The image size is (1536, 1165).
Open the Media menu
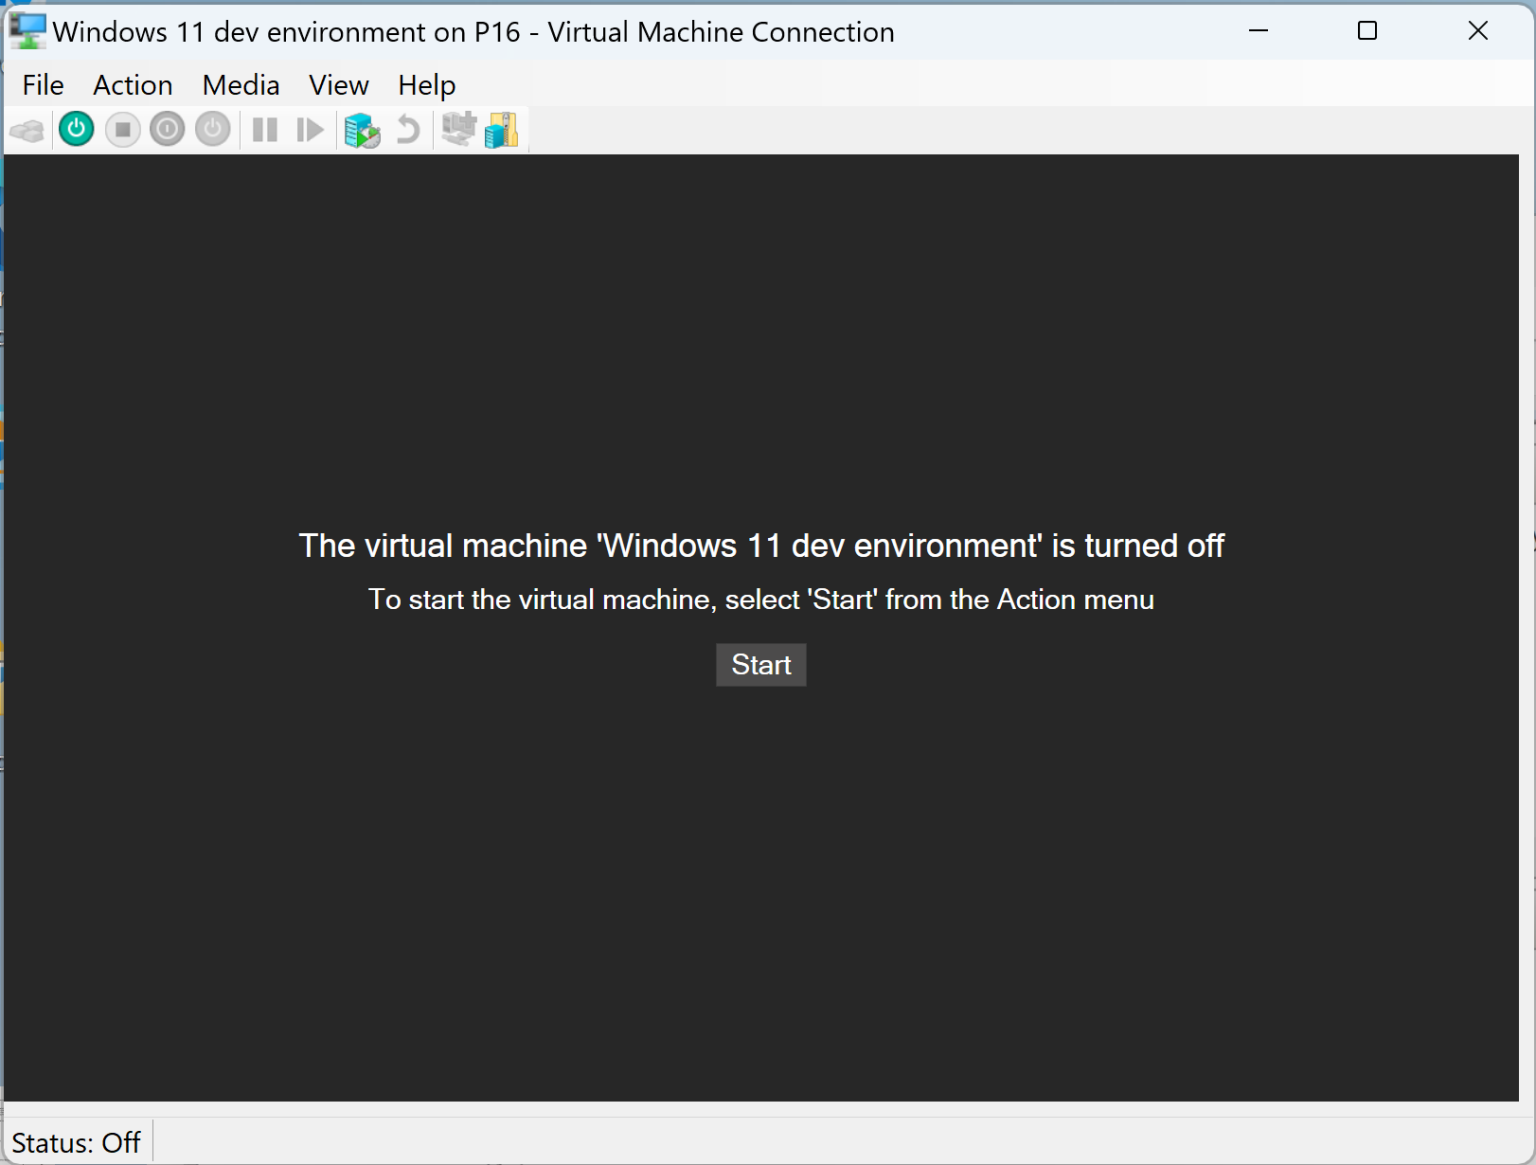(x=240, y=85)
